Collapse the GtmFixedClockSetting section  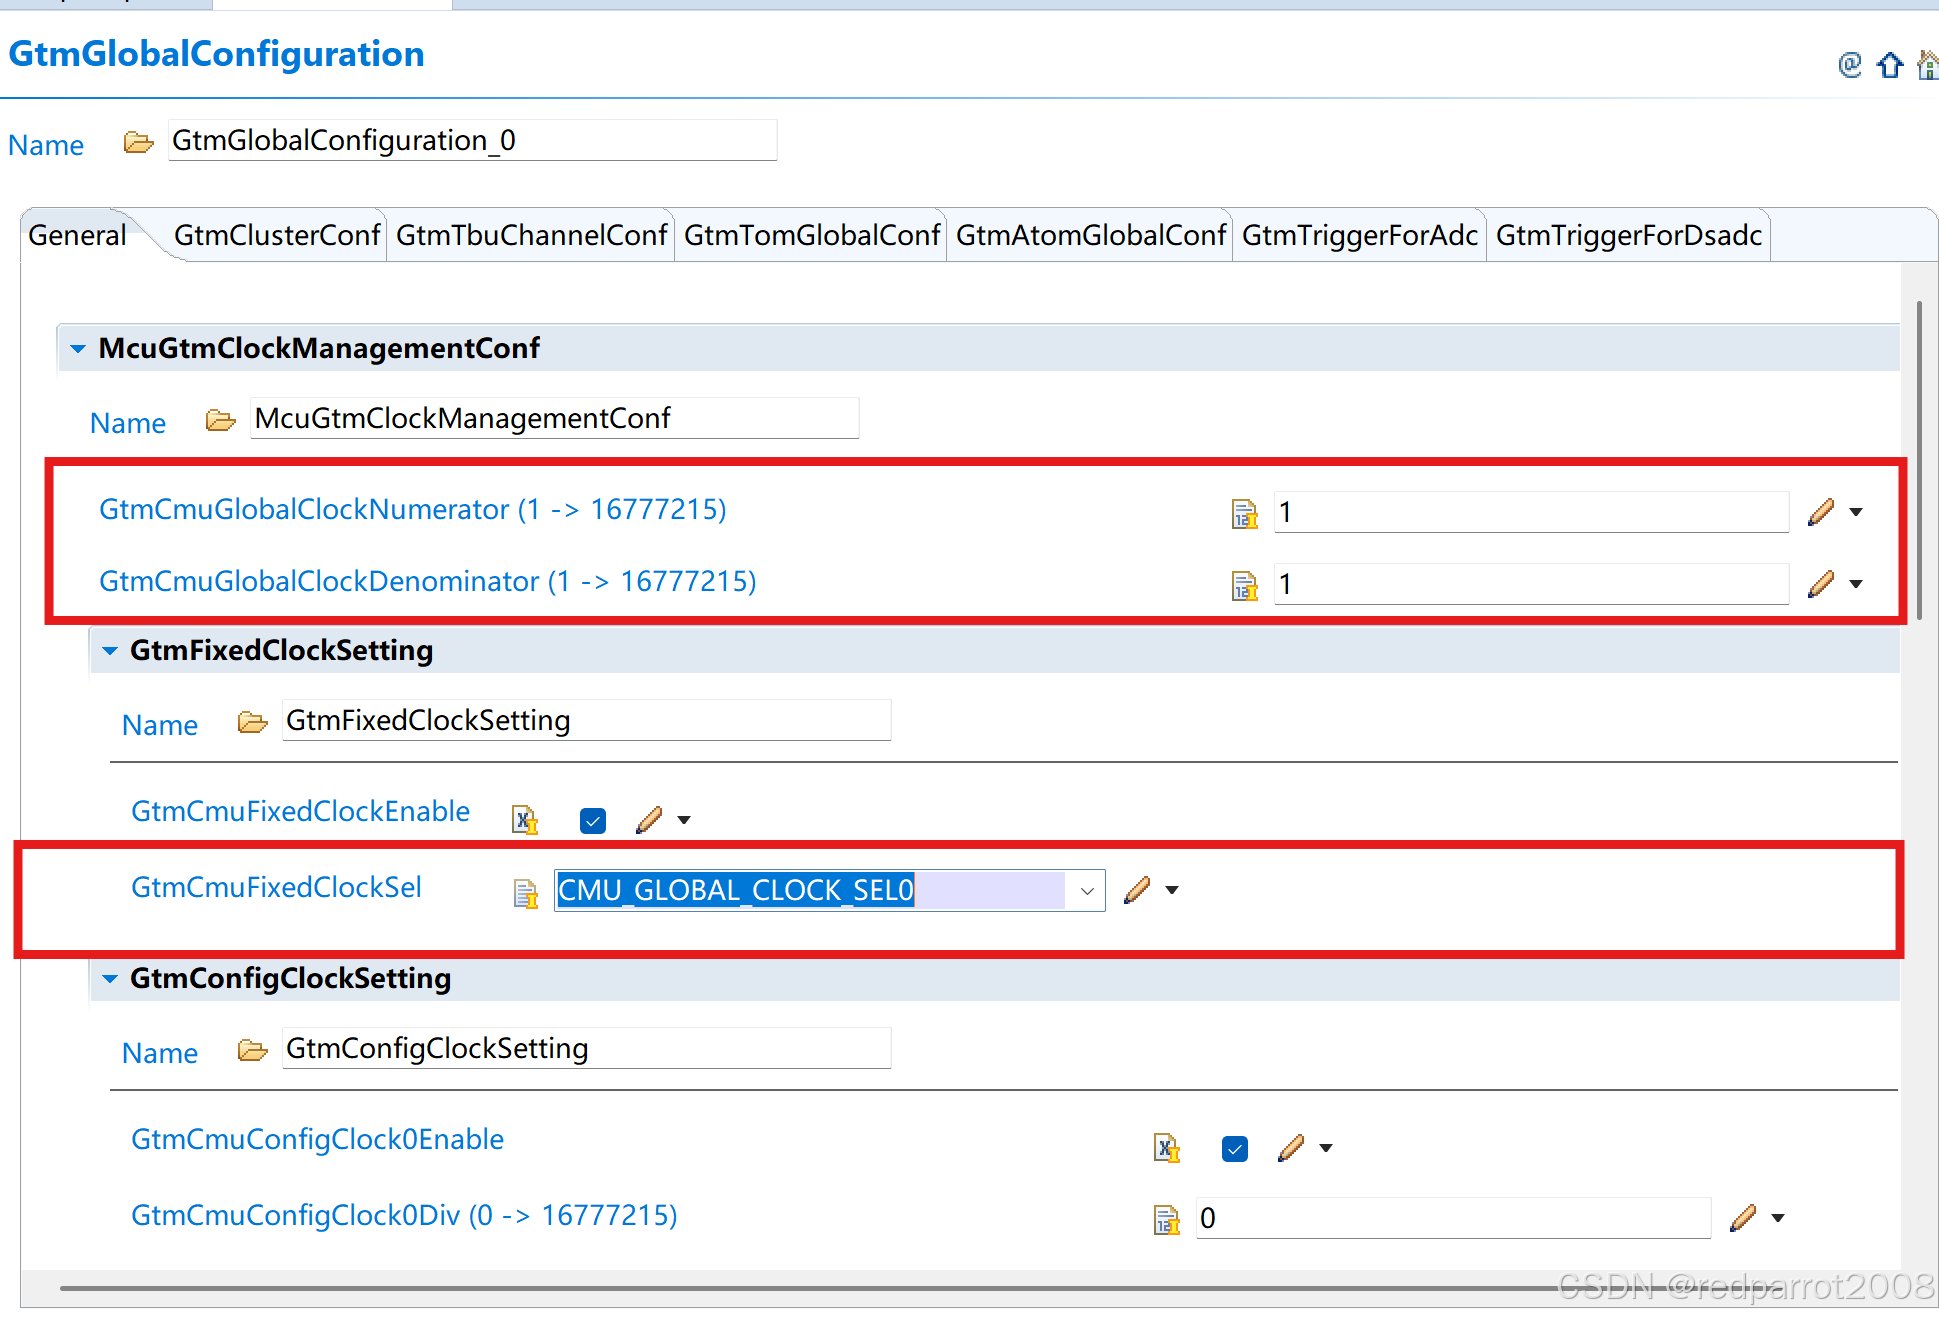110,651
